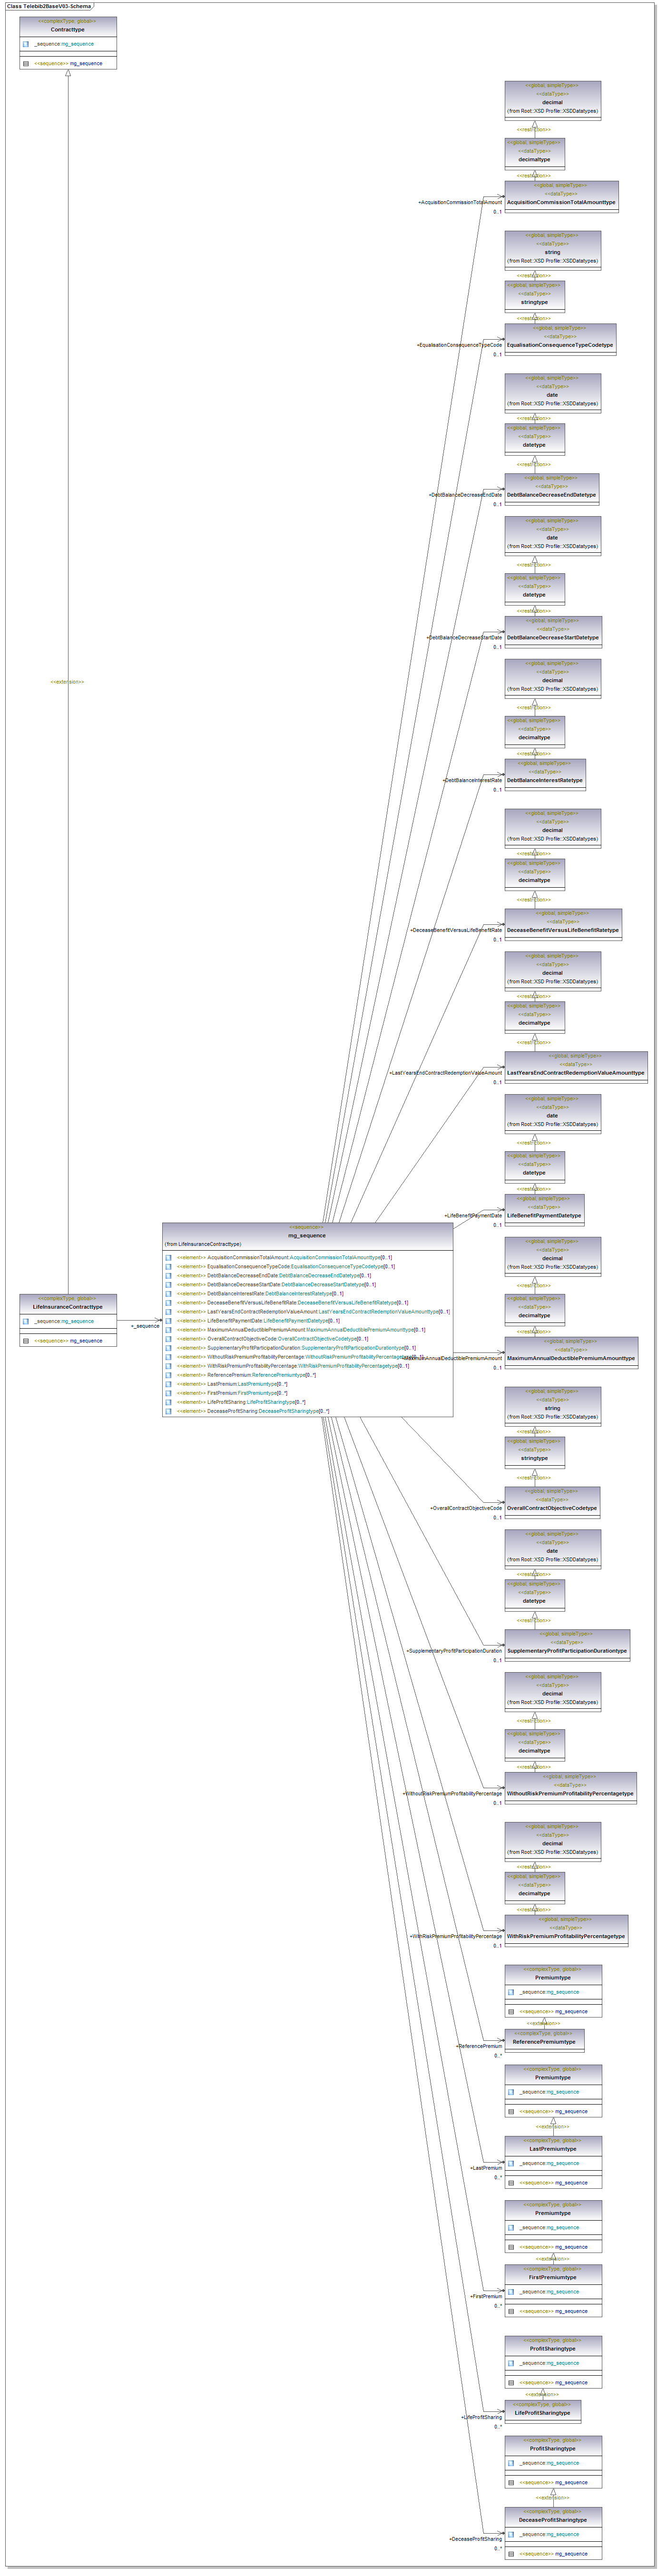Click the sequence operation icon in LifeInsuranceContracttype
Image resolution: width=667 pixels, height=2576 pixels.
pos(26,1341)
